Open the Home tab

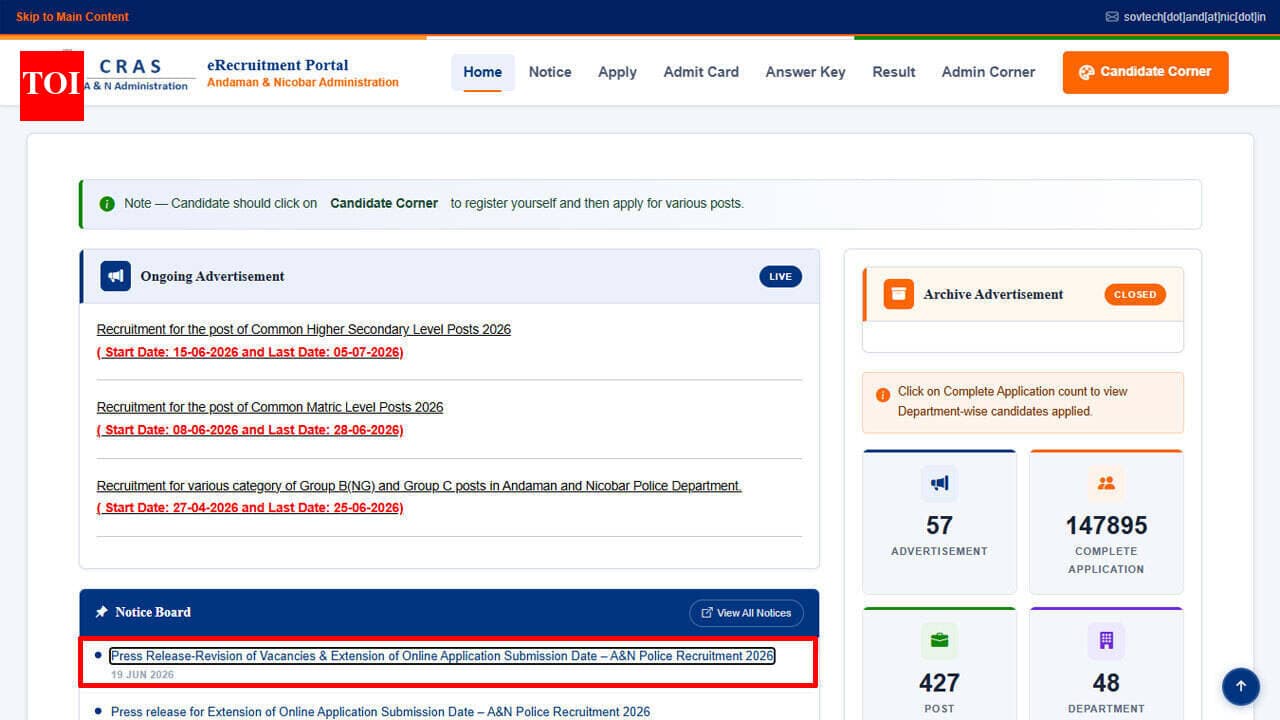pyautogui.click(x=483, y=72)
